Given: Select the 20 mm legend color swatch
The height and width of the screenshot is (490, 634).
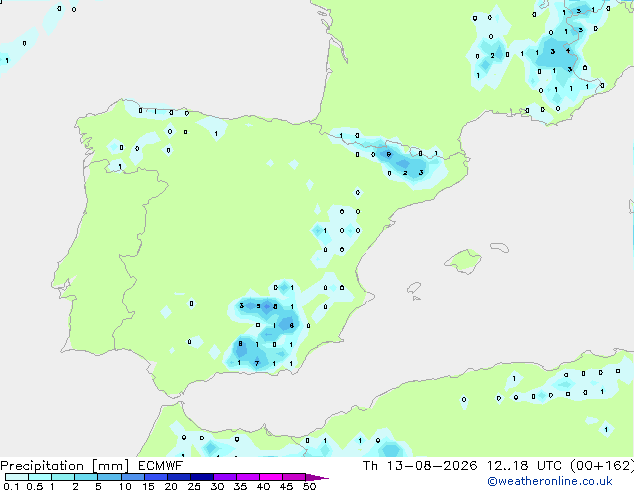Looking at the screenshot, I should click(178, 477).
